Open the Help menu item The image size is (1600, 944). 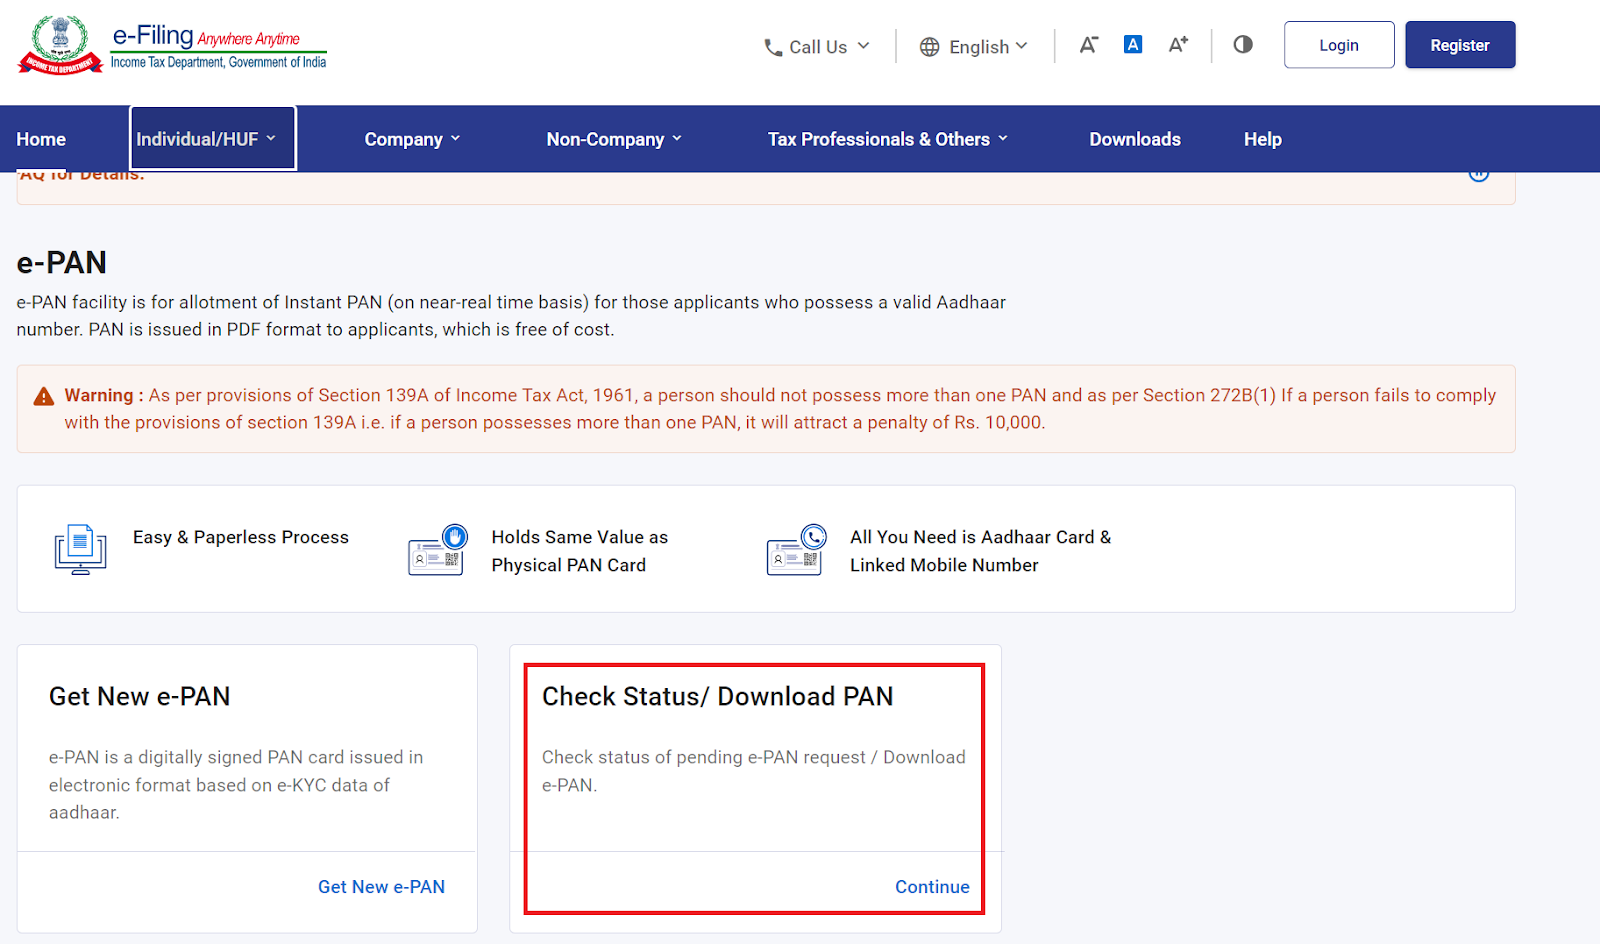[1262, 139]
